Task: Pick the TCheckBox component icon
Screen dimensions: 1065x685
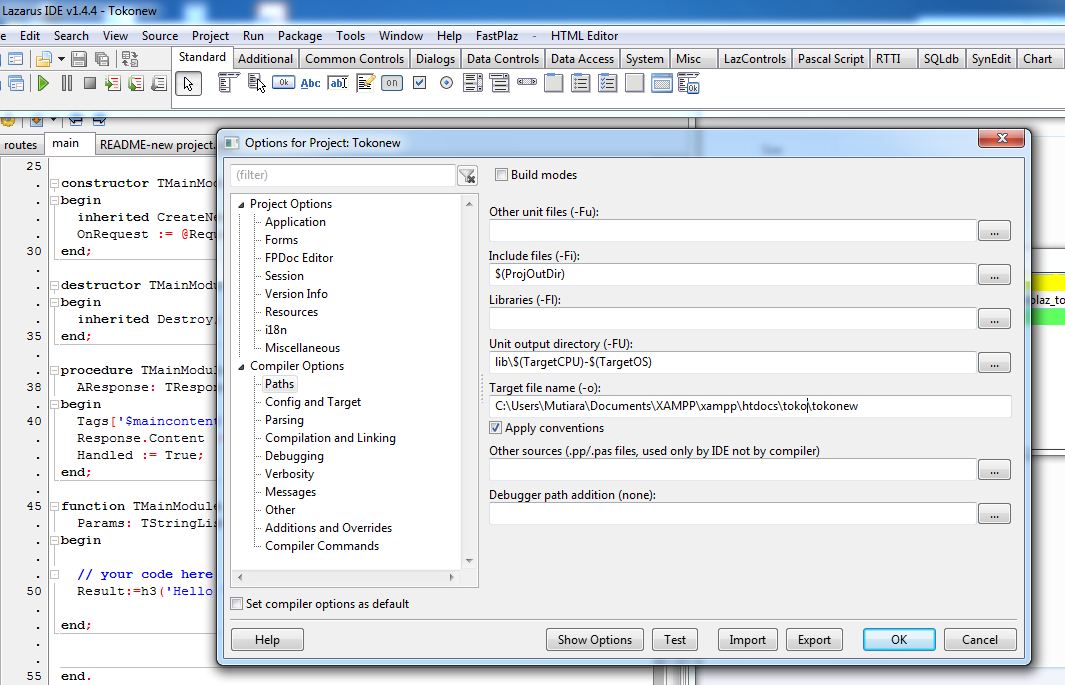Action: click(419, 83)
